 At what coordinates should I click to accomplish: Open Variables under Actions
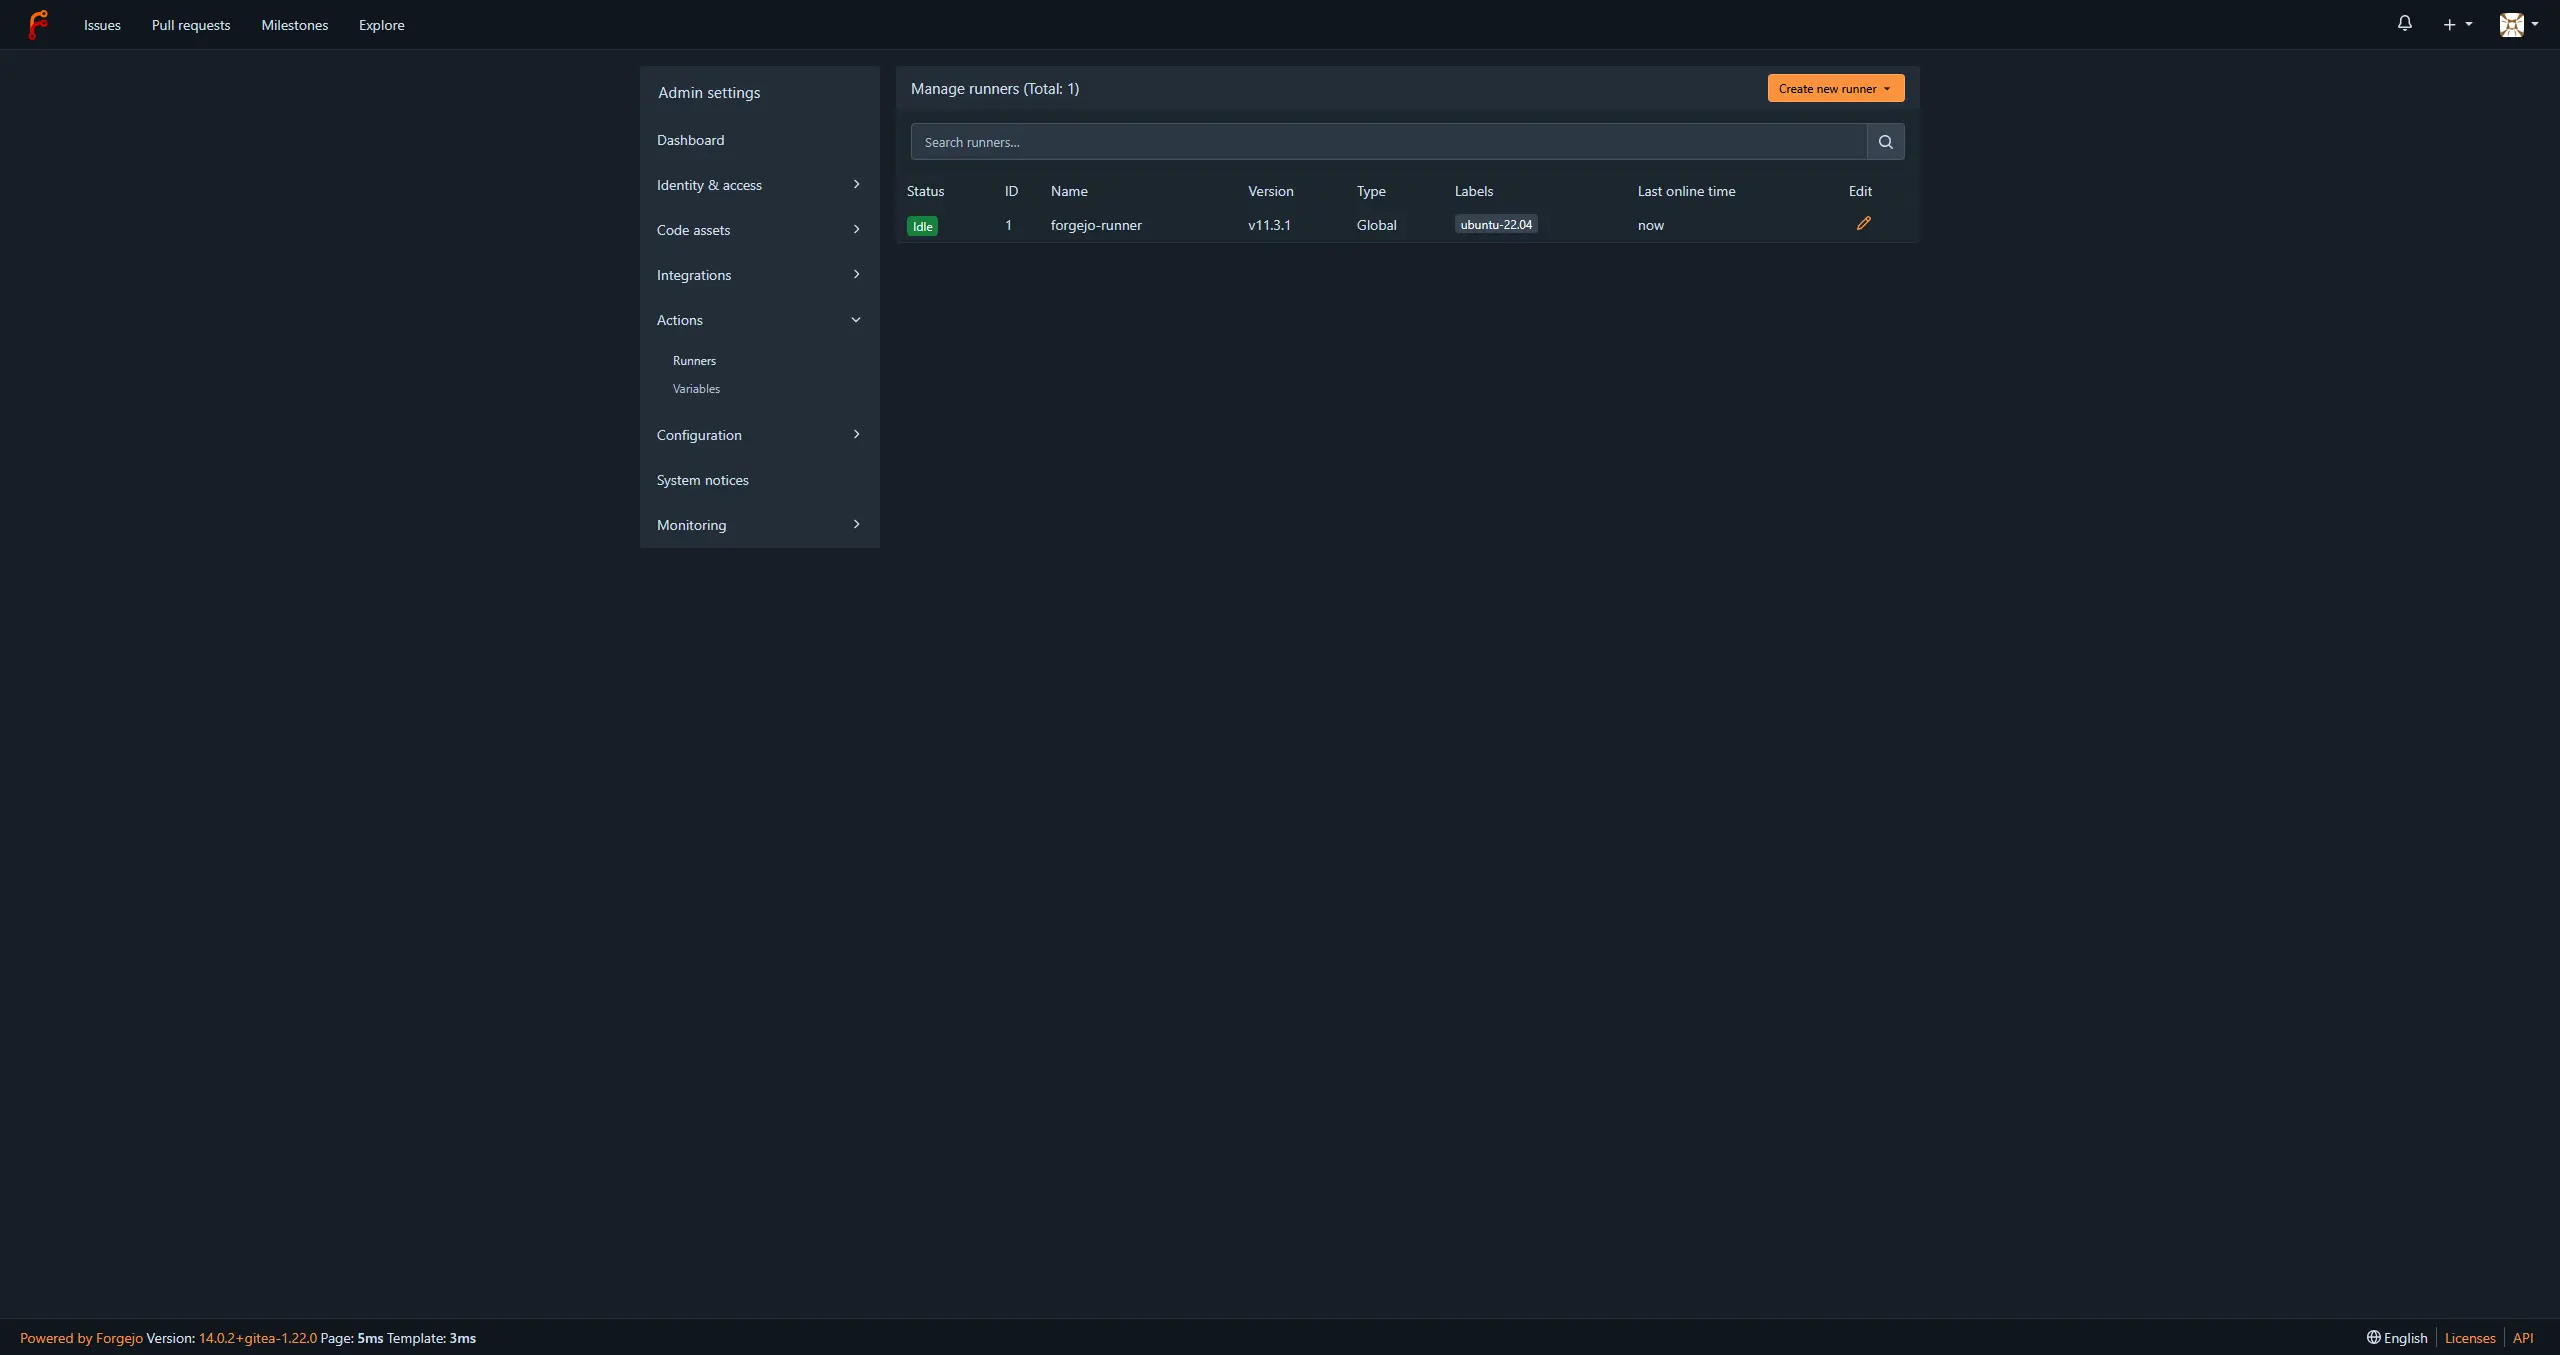[695, 389]
